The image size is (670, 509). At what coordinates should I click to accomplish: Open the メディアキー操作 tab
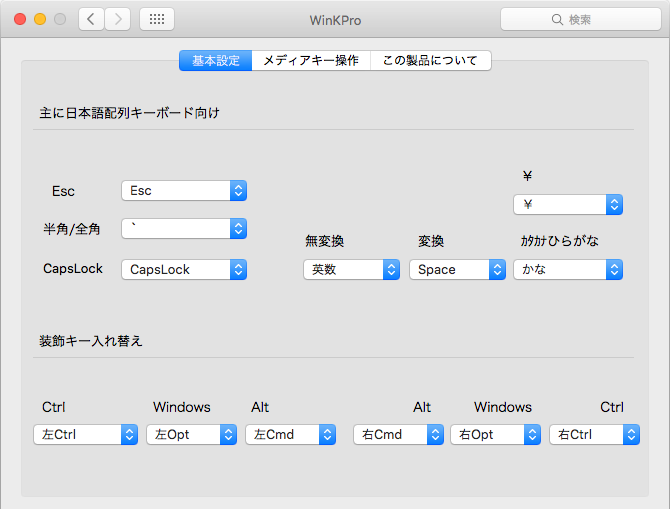(x=311, y=60)
